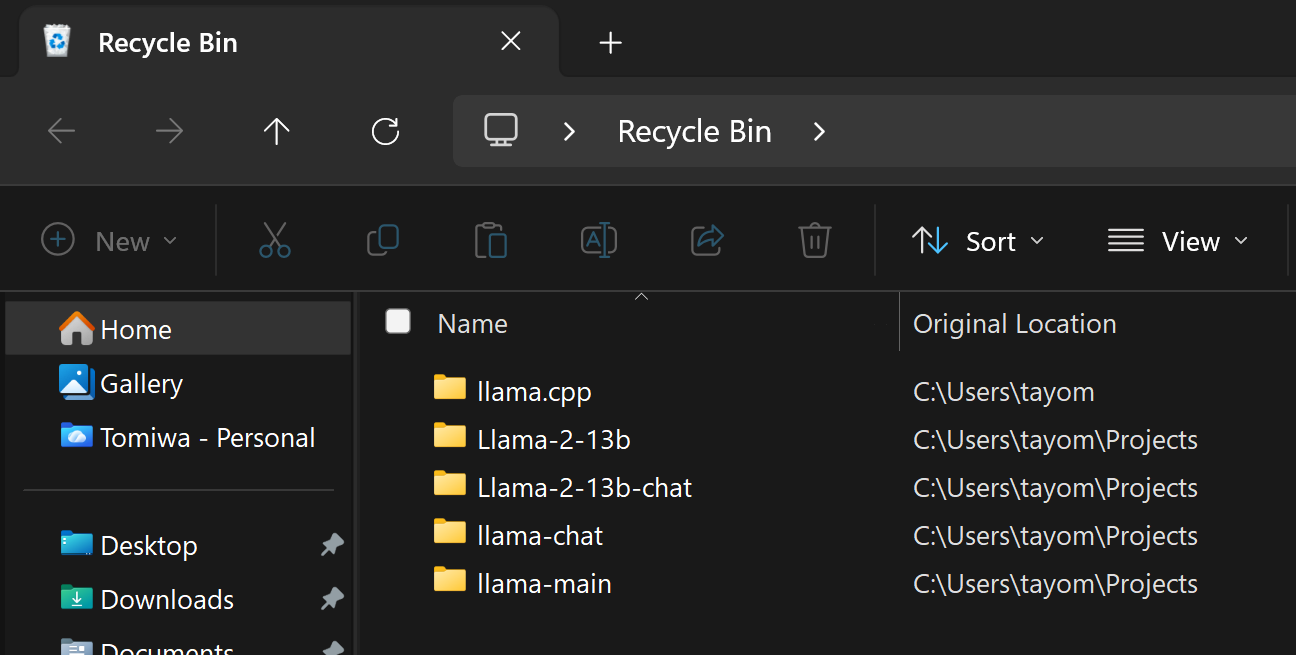Image resolution: width=1296 pixels, height=655 pixels.
Task: Unpin Downloads using its pin icon
Action: tap(331, 599)
